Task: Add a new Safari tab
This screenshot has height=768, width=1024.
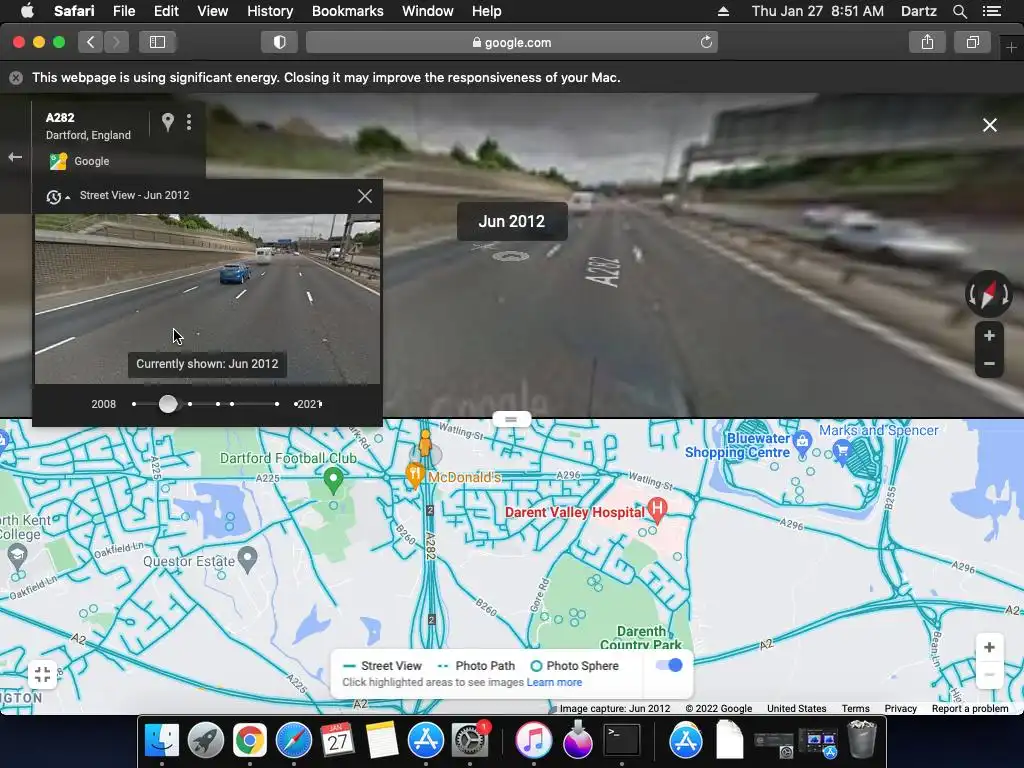Action: point(1011,47)
